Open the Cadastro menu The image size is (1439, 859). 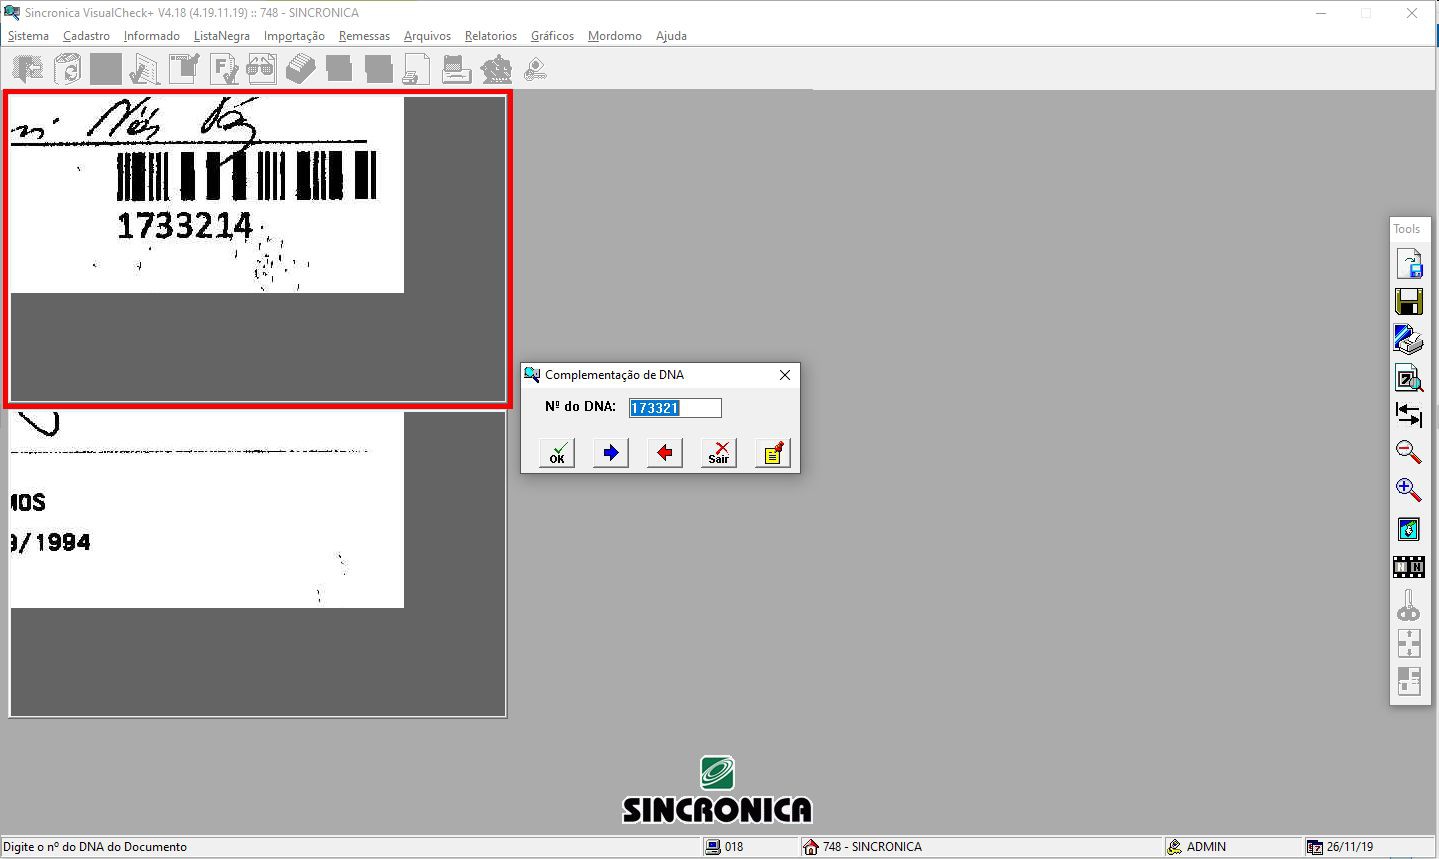click(x=86, y=36)
